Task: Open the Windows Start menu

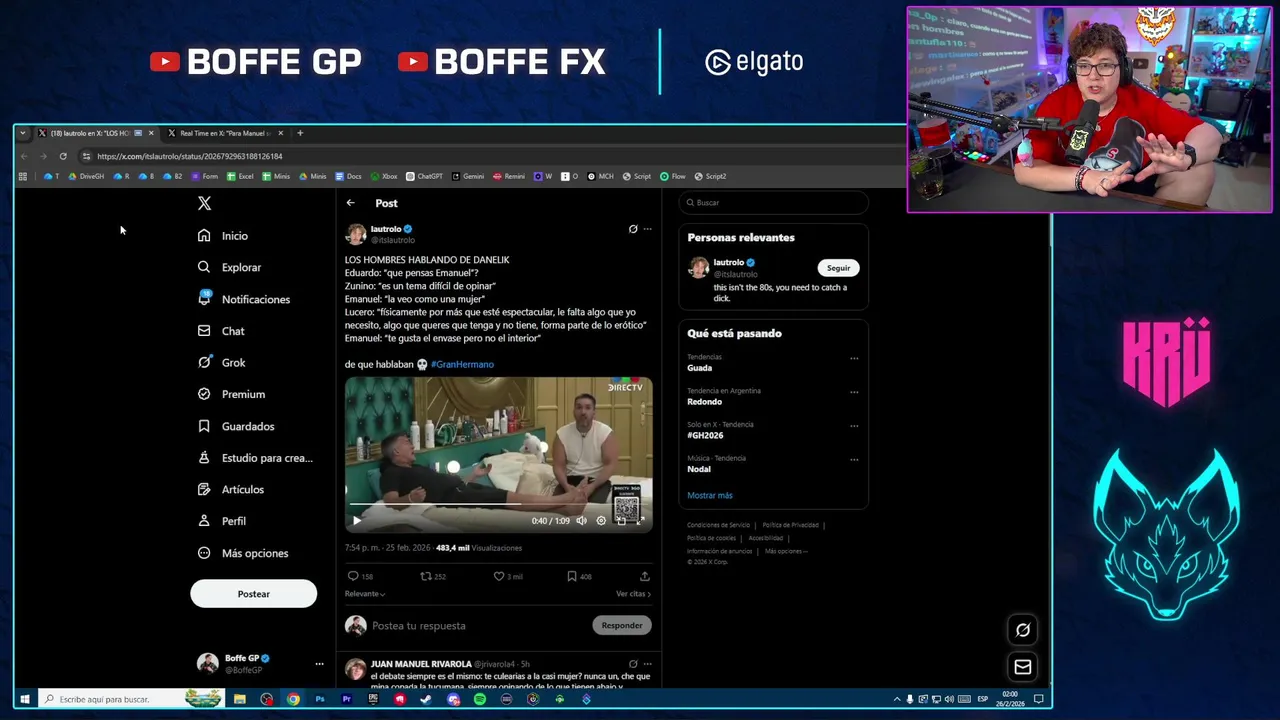Action: 25,699
